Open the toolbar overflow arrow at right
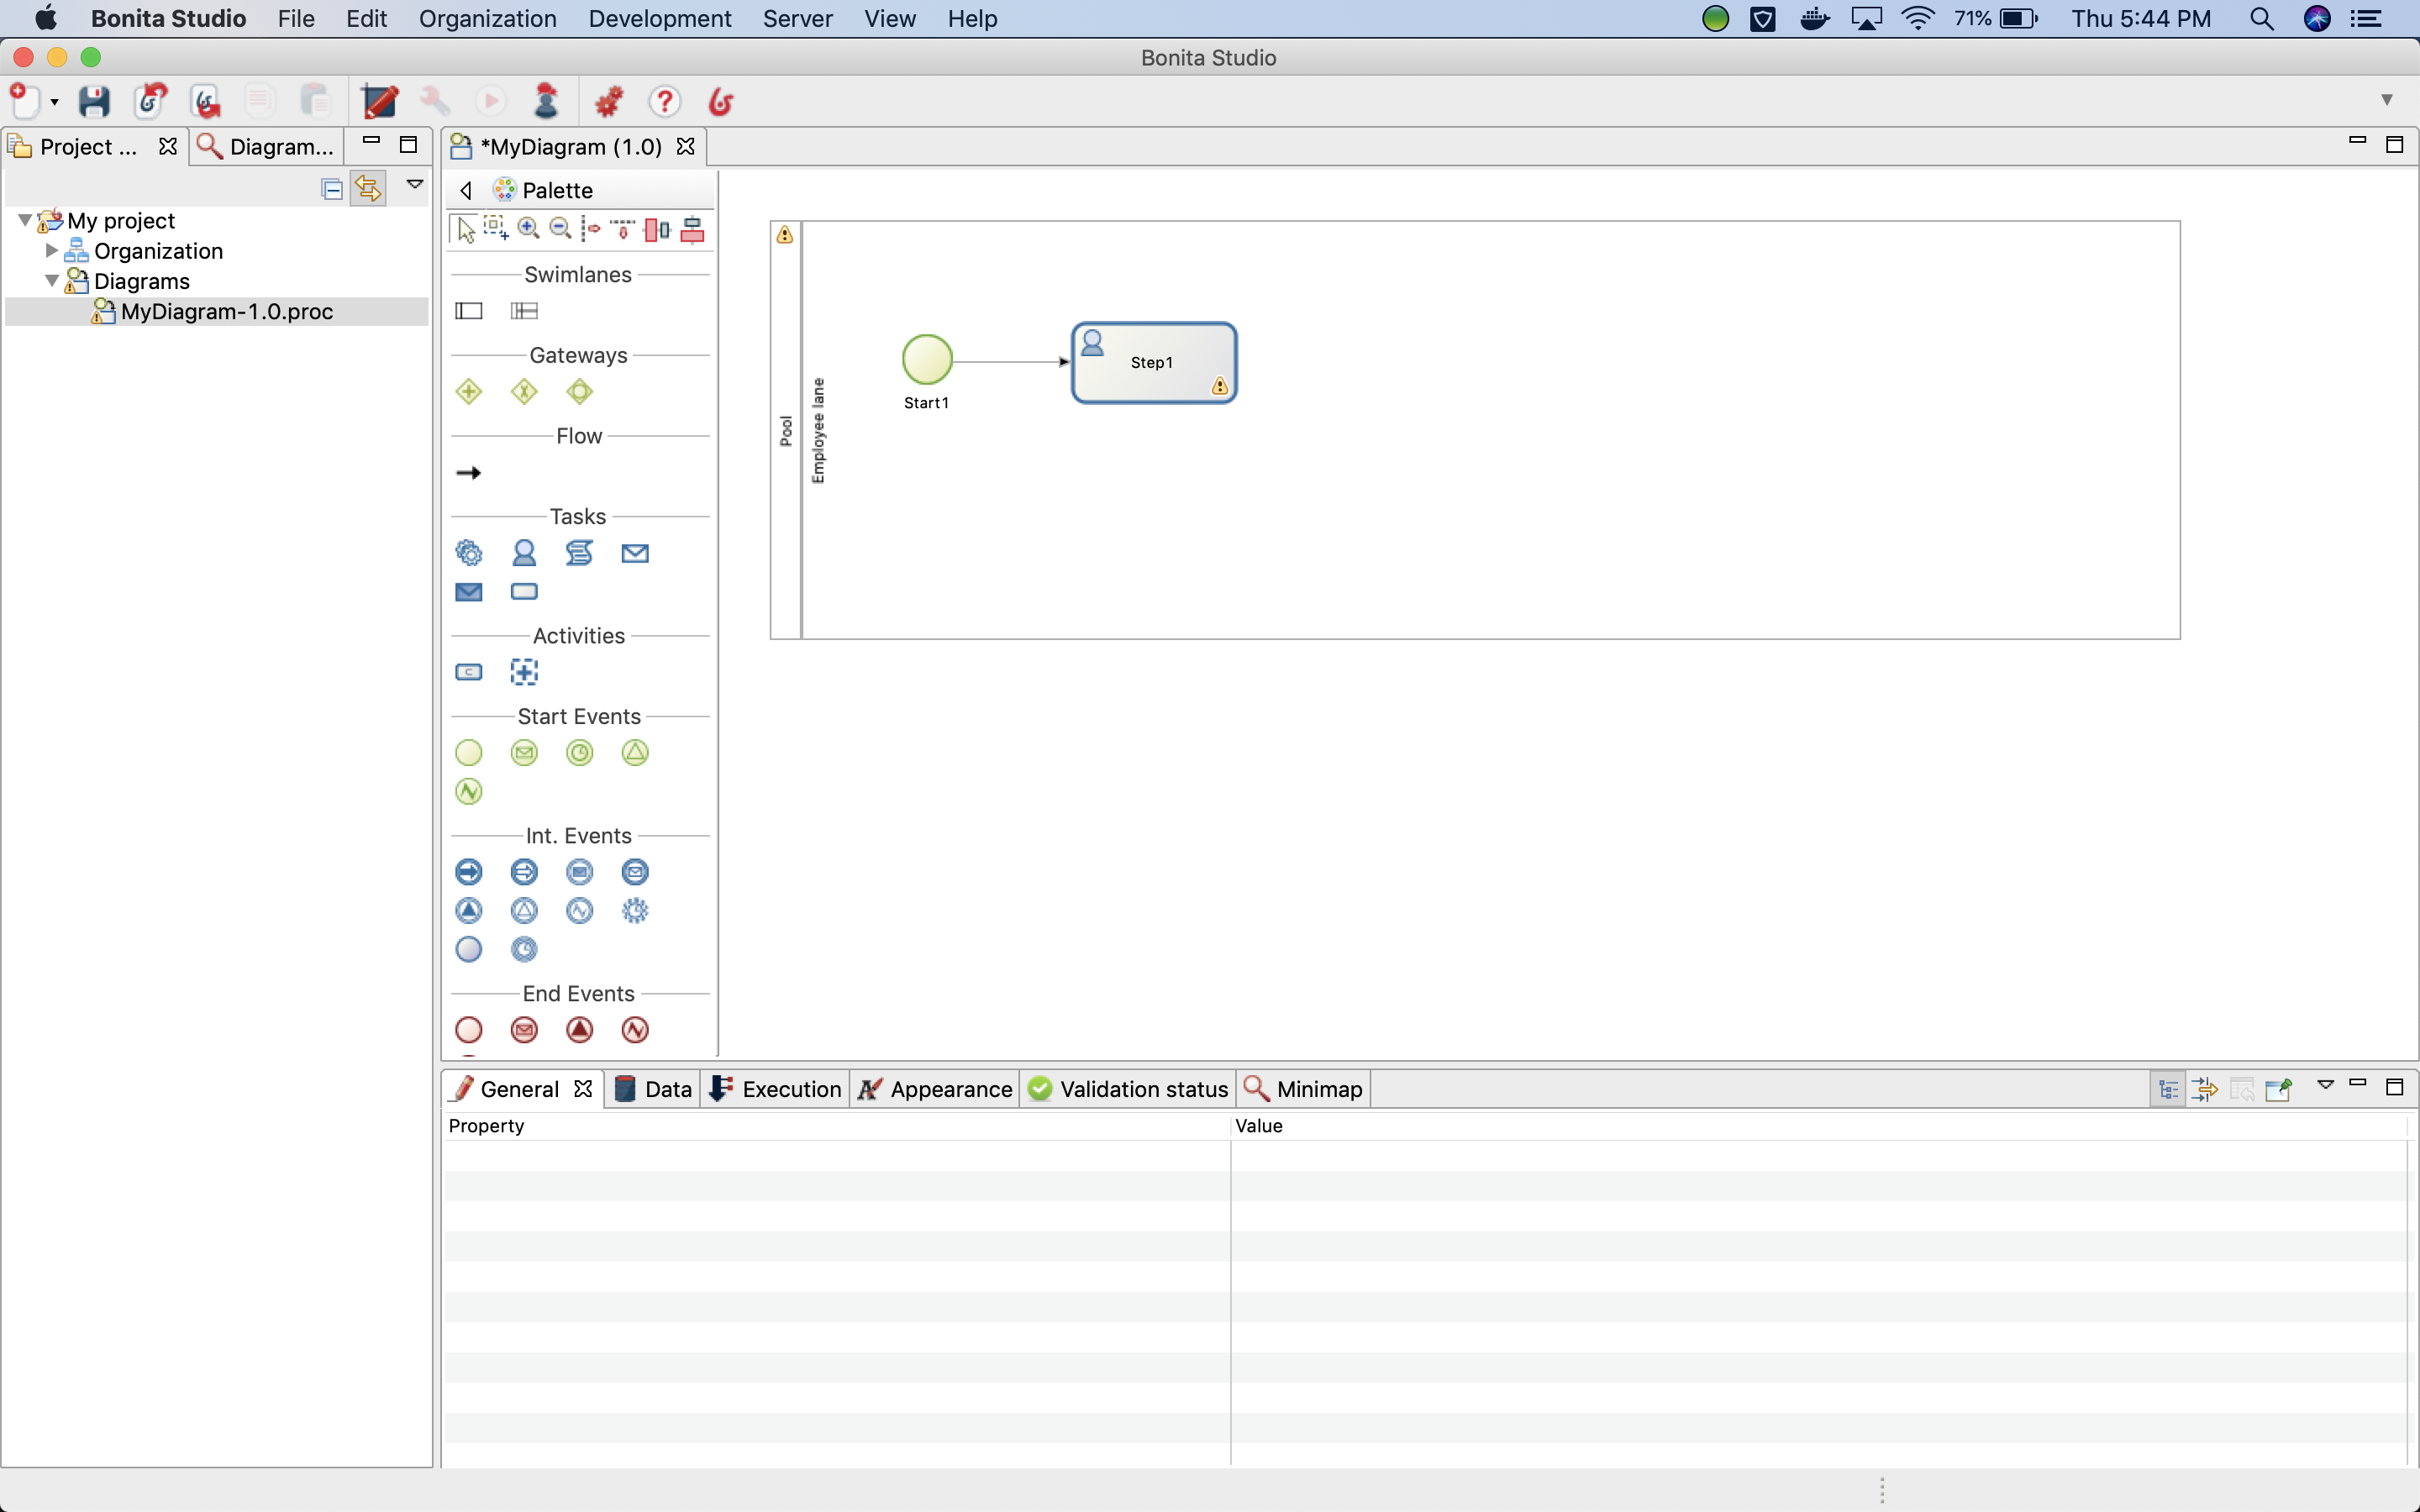 click(x=2387, y=100)
